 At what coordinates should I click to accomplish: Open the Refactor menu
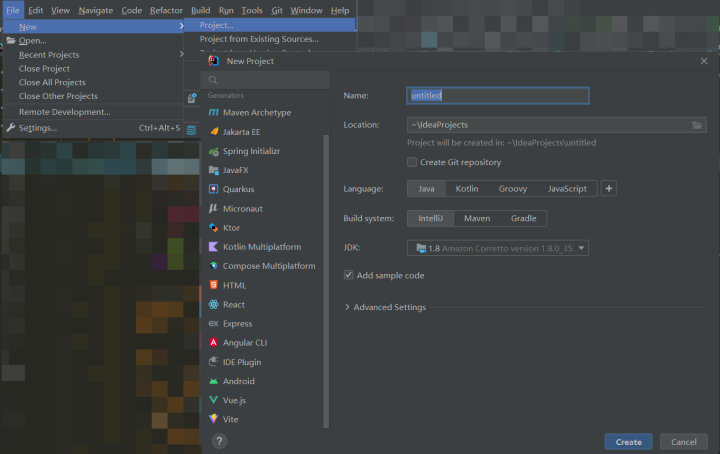coord(166,10)
